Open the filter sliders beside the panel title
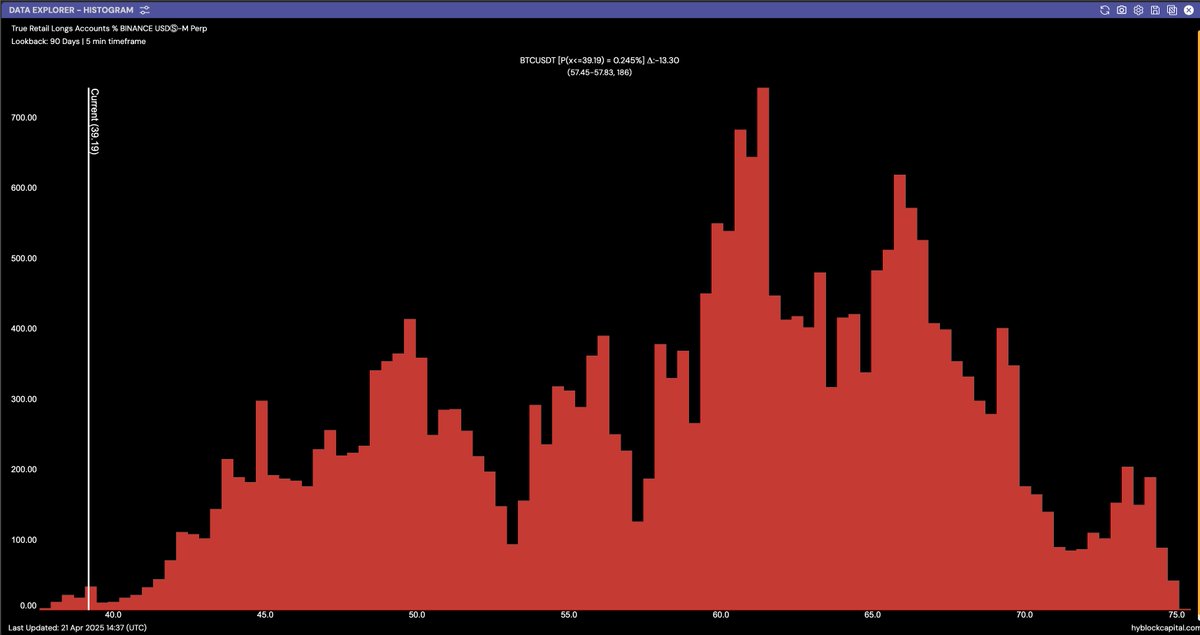Screen dimensions: 1200x635 143,9
